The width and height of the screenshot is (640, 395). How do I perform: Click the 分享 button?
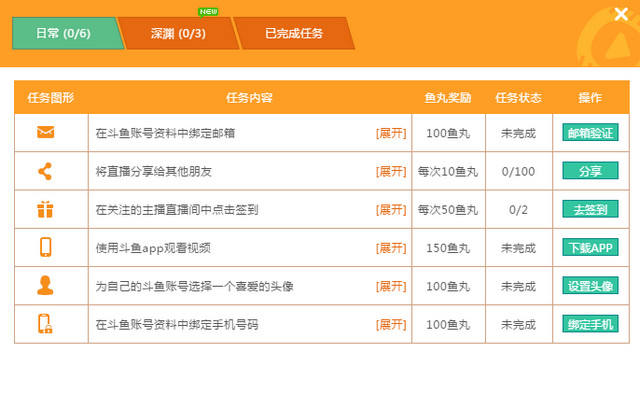click(x=590, y=171)
